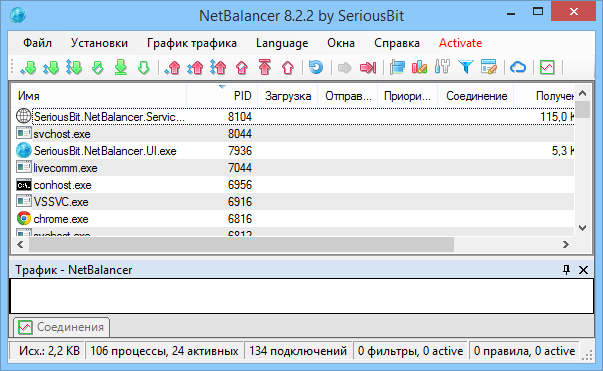This screenshot has height=371, width=603.
Task: Click the blue circular reset arrow icon
Action: pos(316,67)
